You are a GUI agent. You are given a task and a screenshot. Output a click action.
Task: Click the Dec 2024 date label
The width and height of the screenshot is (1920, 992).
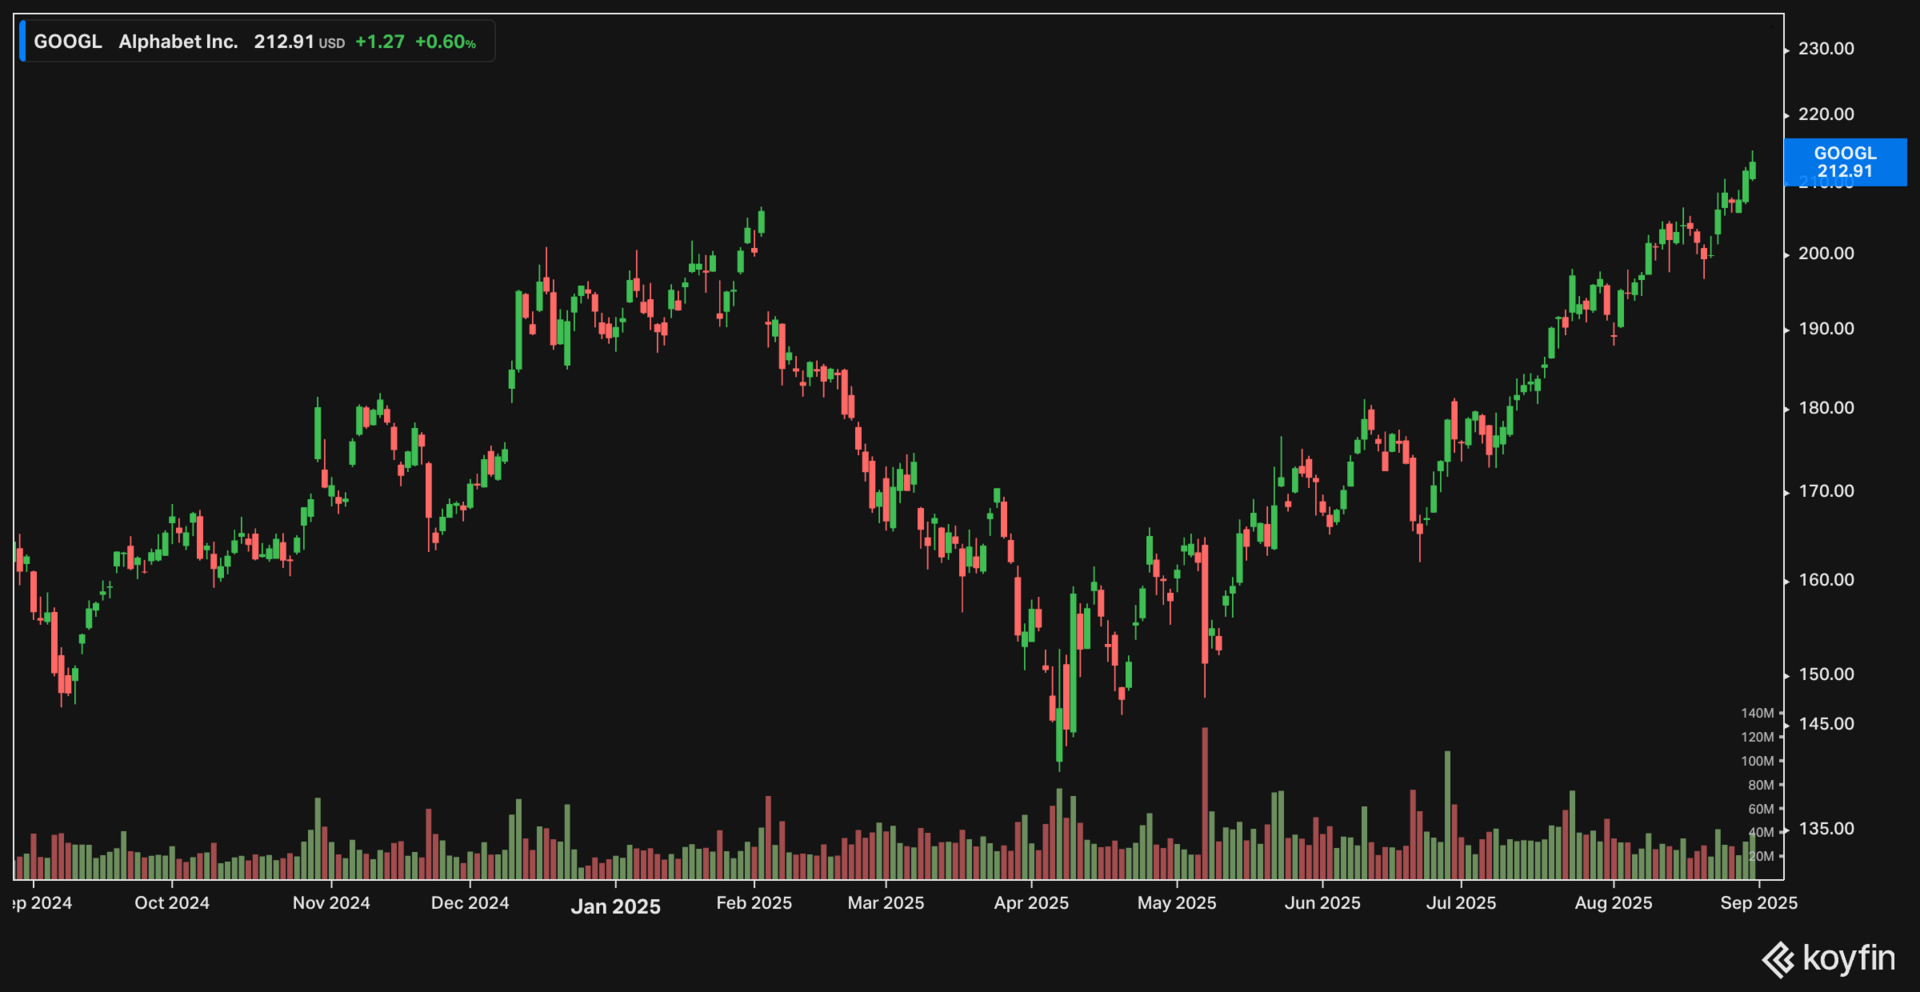click(470, 903)
